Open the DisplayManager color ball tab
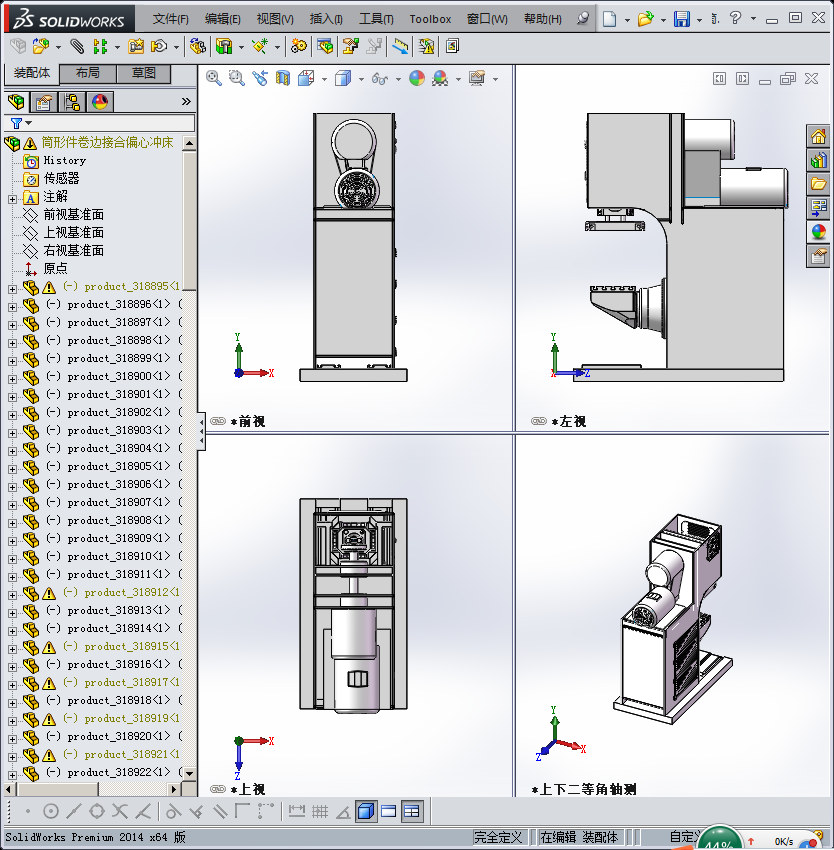 [x=100, y=102]
